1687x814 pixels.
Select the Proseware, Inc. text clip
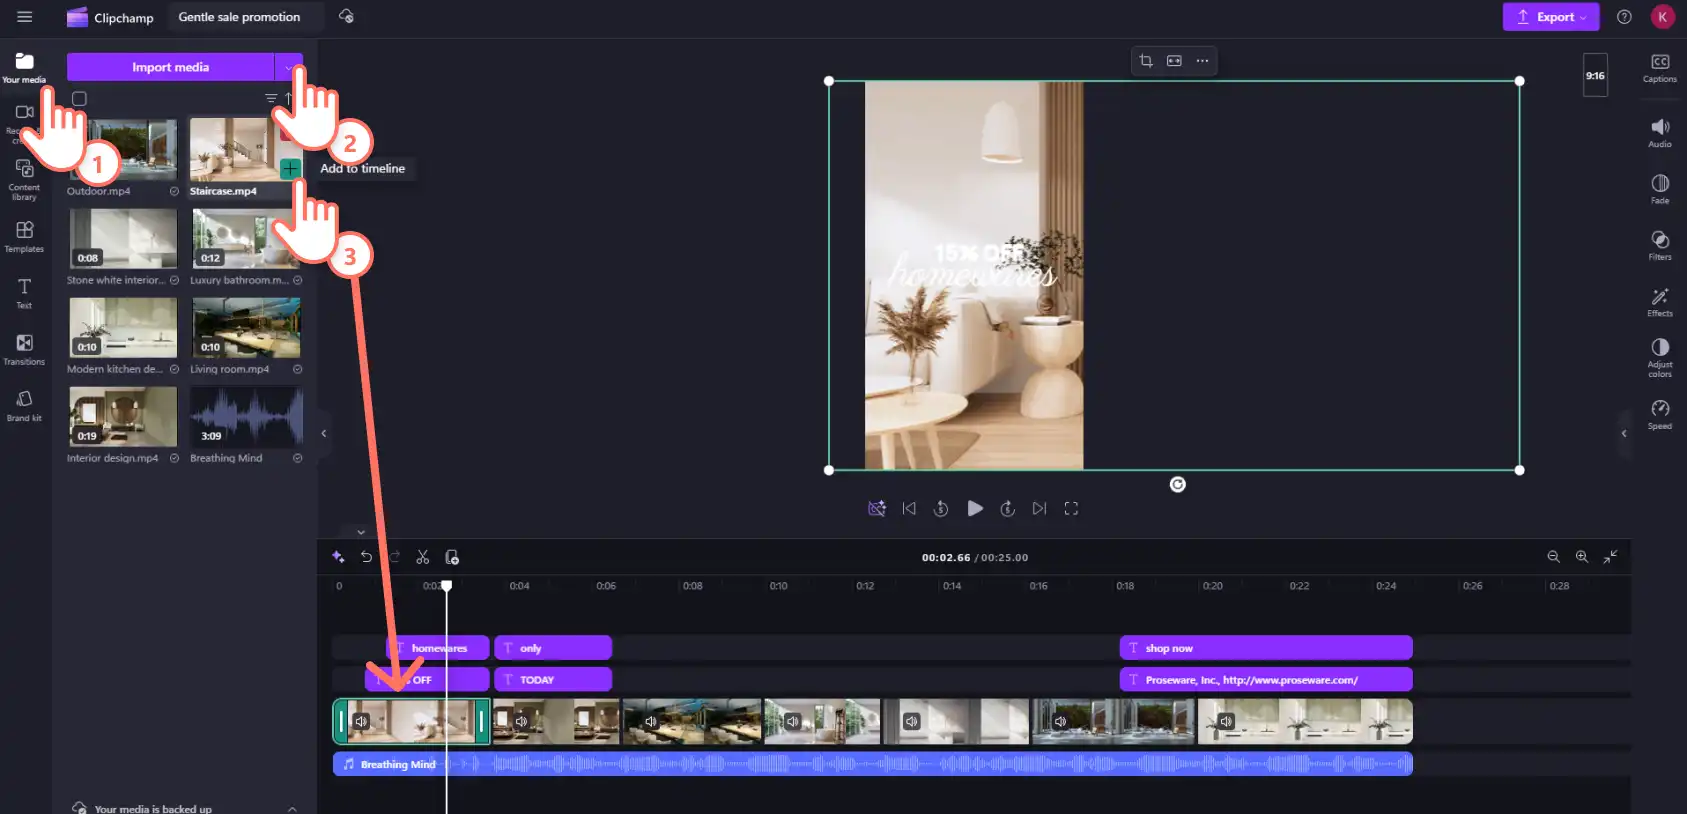1266,679
